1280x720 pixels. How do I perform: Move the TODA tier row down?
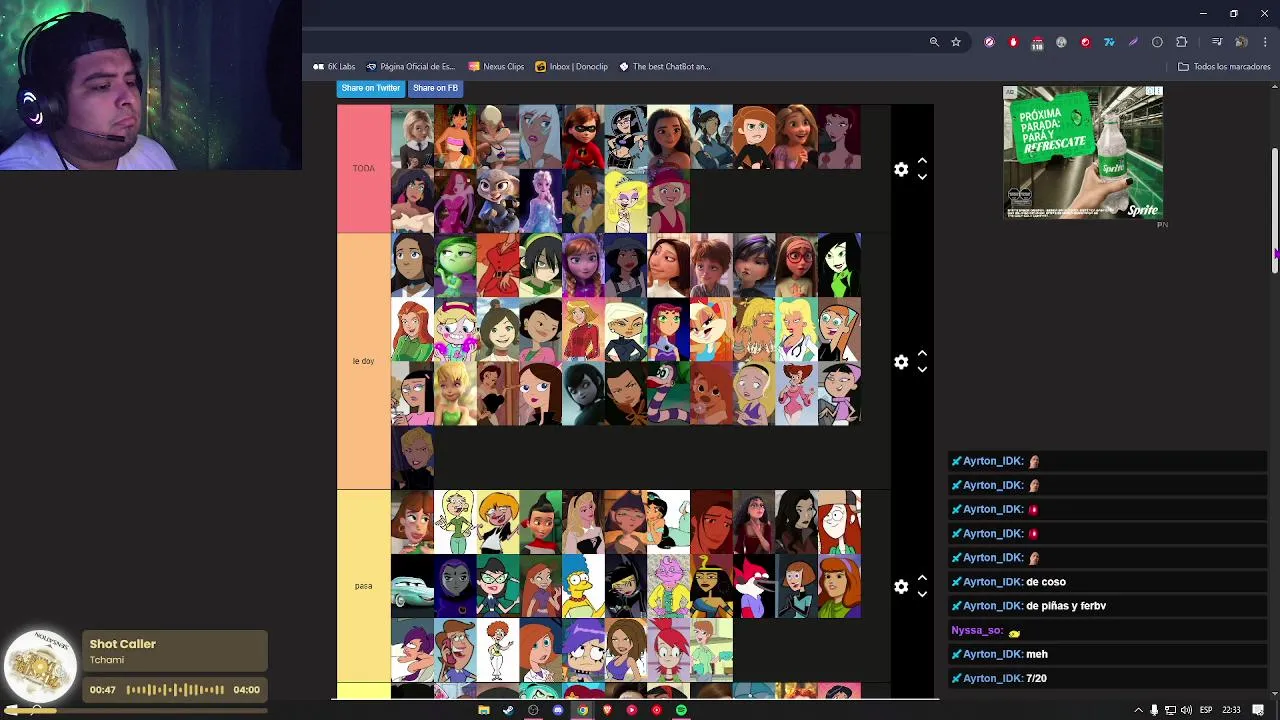pos(922,177)
